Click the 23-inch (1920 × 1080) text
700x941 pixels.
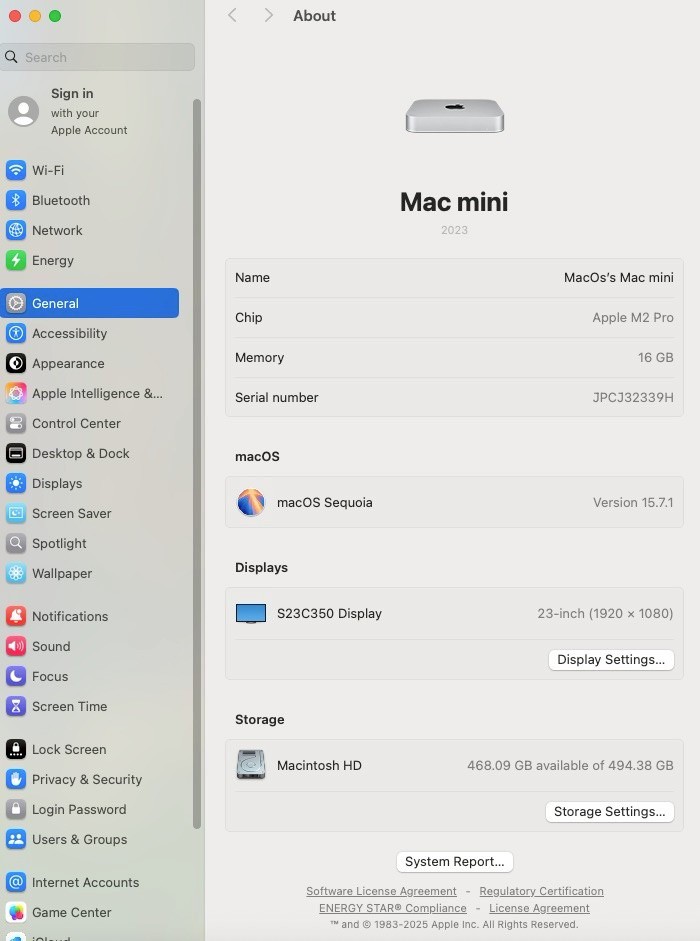(605, 613)
